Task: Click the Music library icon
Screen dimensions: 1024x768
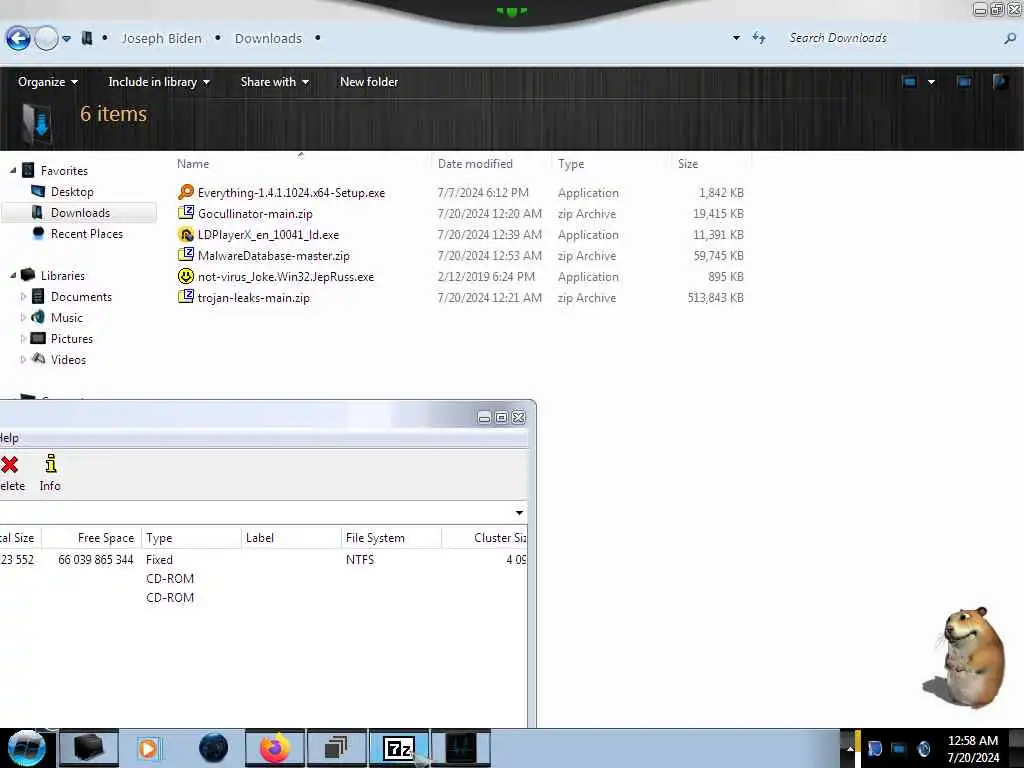Action: click(x=39, y=317)
